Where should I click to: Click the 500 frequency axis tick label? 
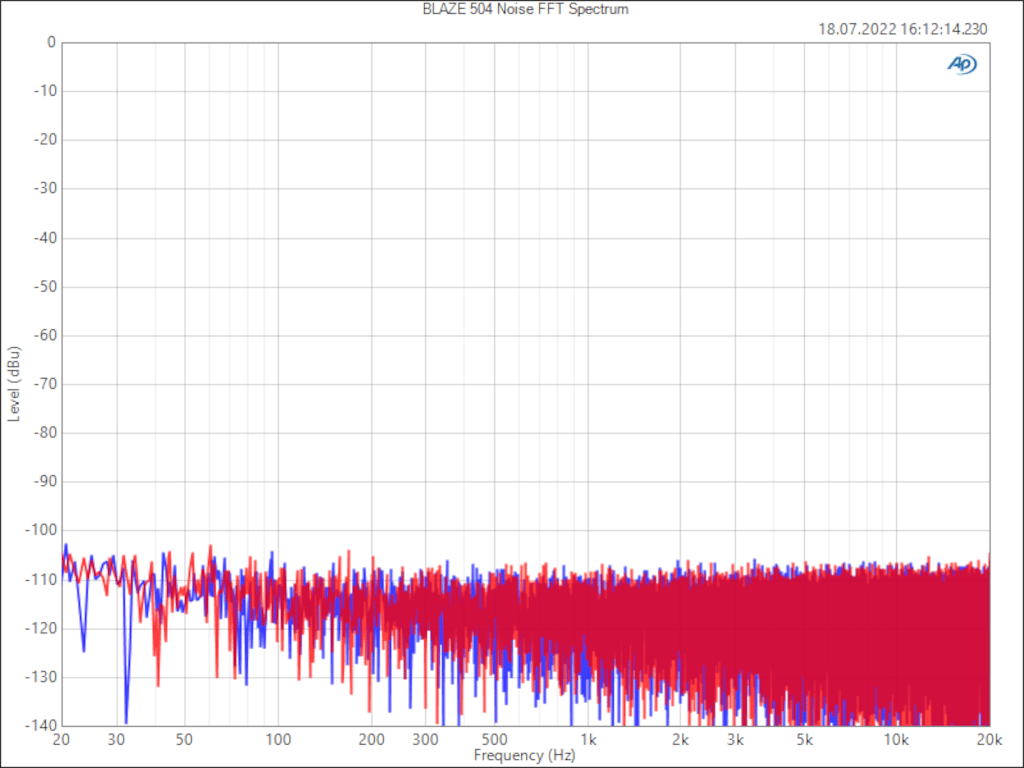(494, 740)
